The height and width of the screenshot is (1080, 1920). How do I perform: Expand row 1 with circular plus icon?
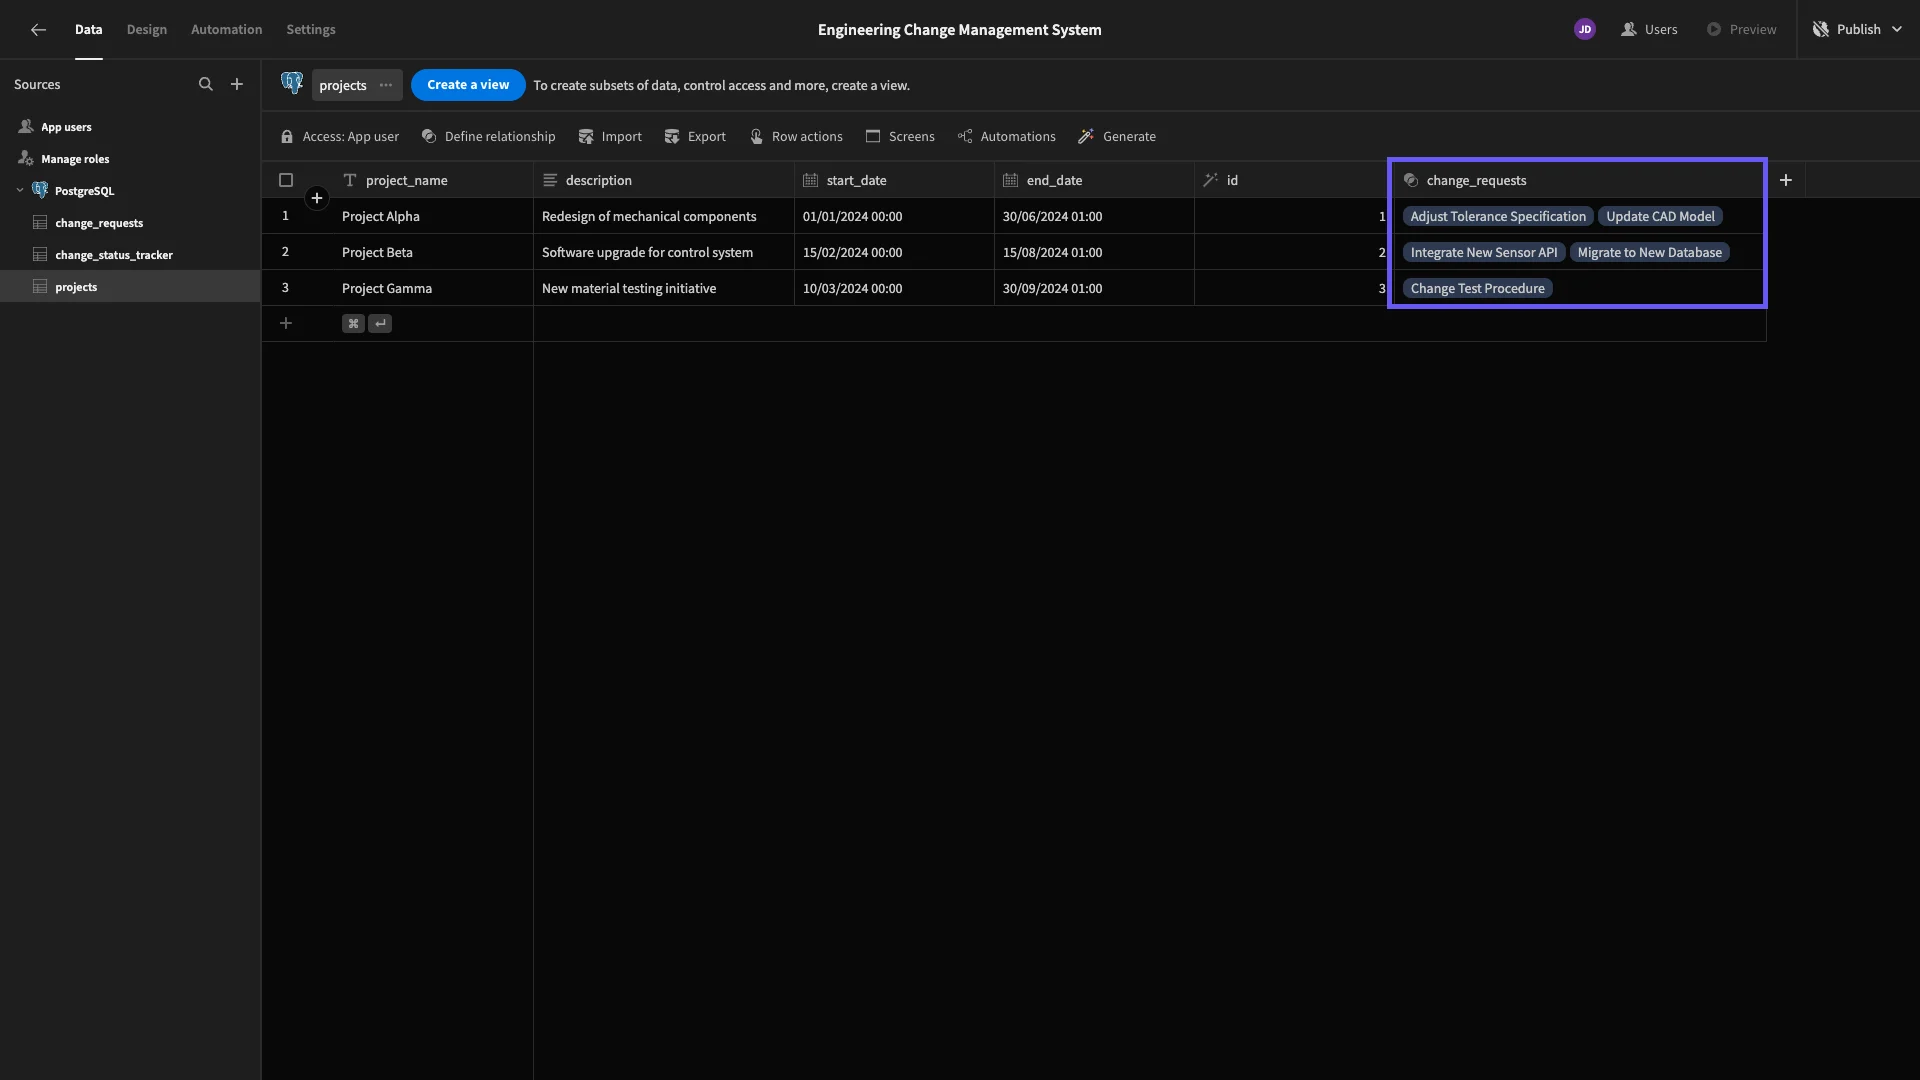317,198
